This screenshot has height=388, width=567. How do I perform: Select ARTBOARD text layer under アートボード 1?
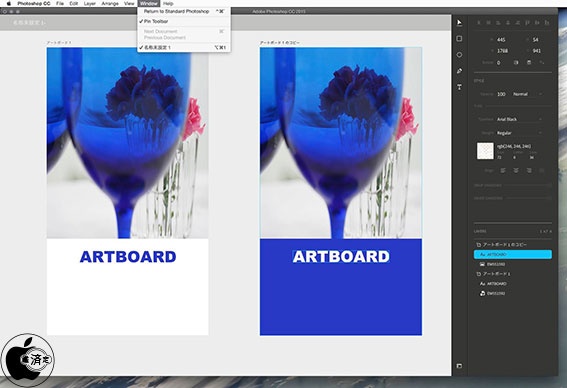pyautogui.click(x=513, y=284)
